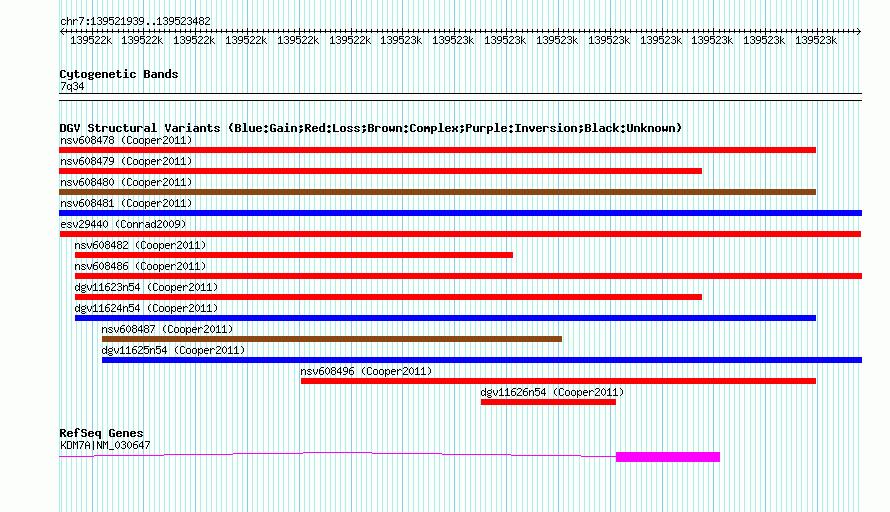Image resolution: width=890 pixels, height=512 pixels.
Task: Select the red bar for esv29440
Action: [460, 234]
